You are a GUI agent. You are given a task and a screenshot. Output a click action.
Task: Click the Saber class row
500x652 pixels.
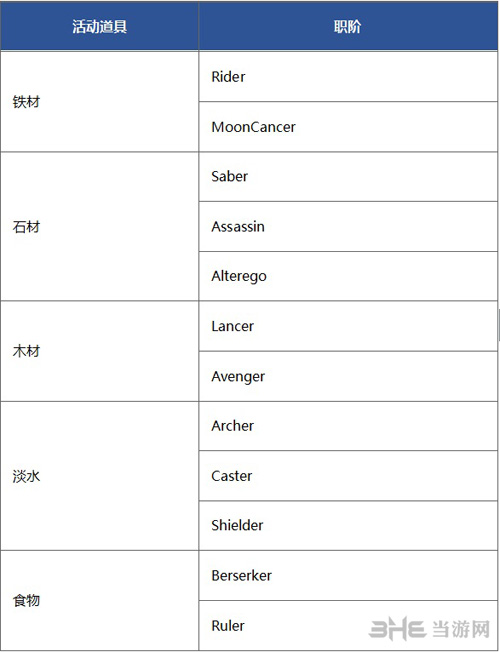pos(348,177)
